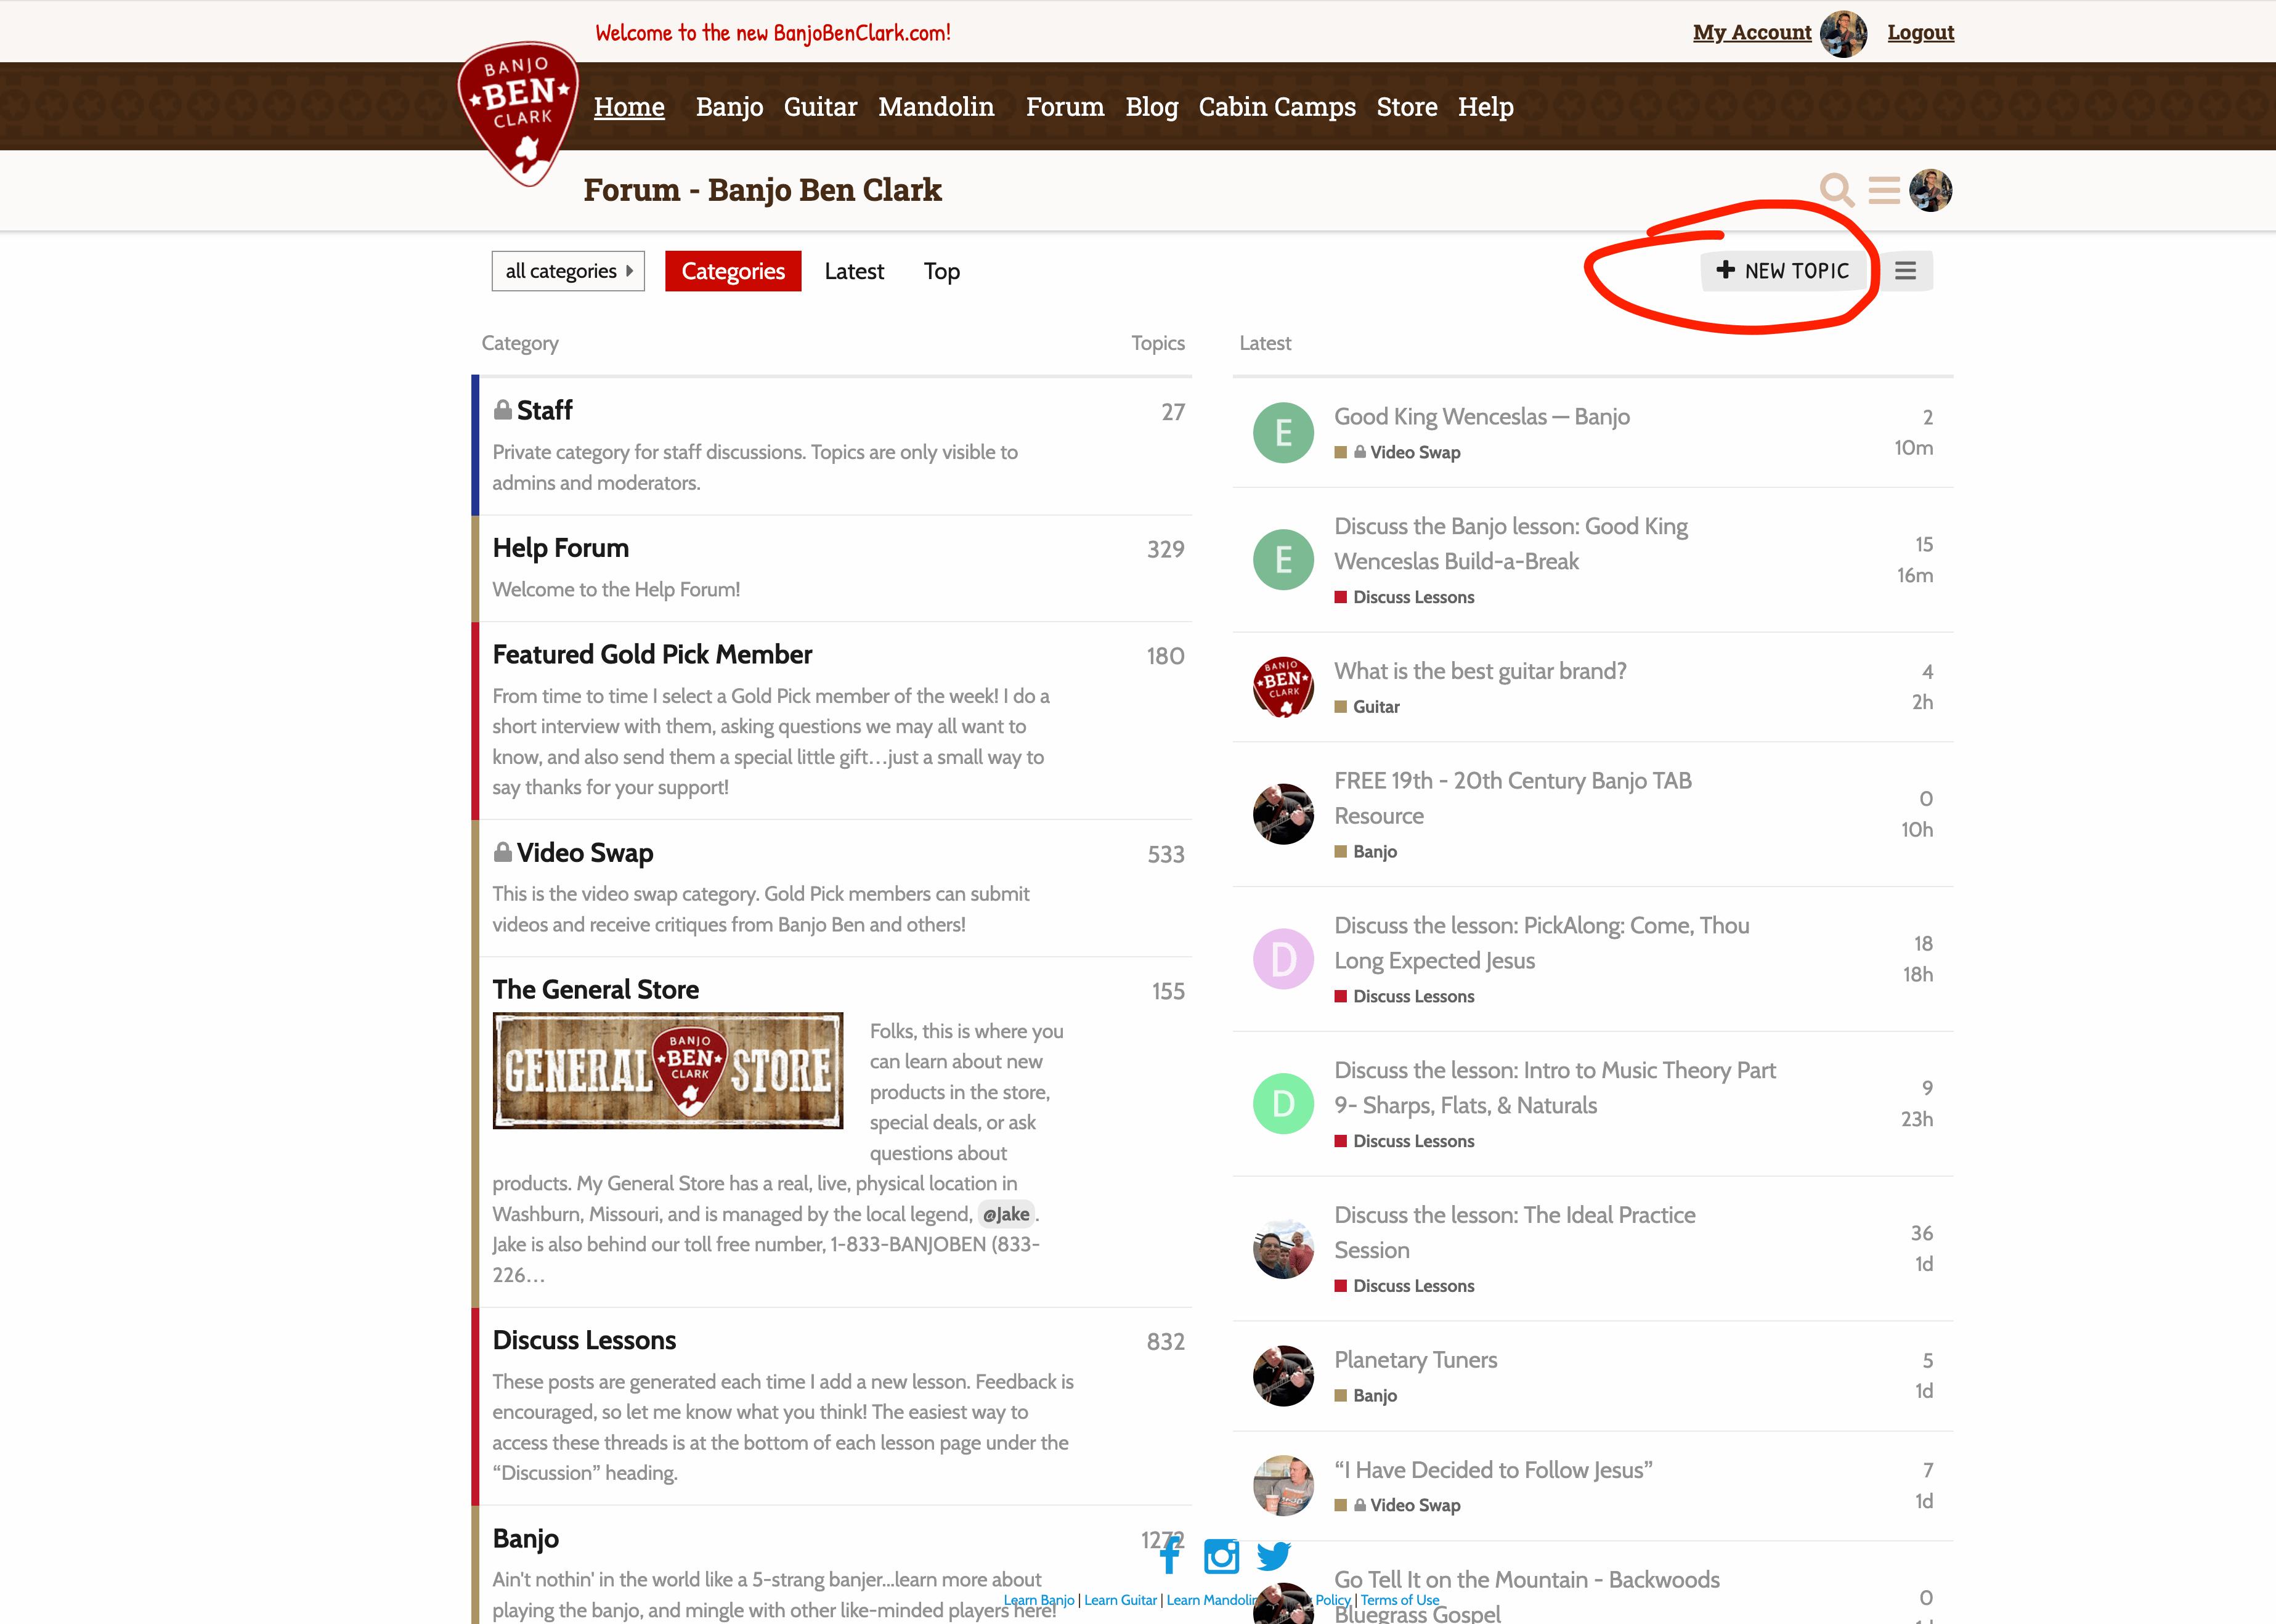Open the forum hamburger menu icon
The width and height of the screenshot is (2276, 1624).
pos(1884,190)
